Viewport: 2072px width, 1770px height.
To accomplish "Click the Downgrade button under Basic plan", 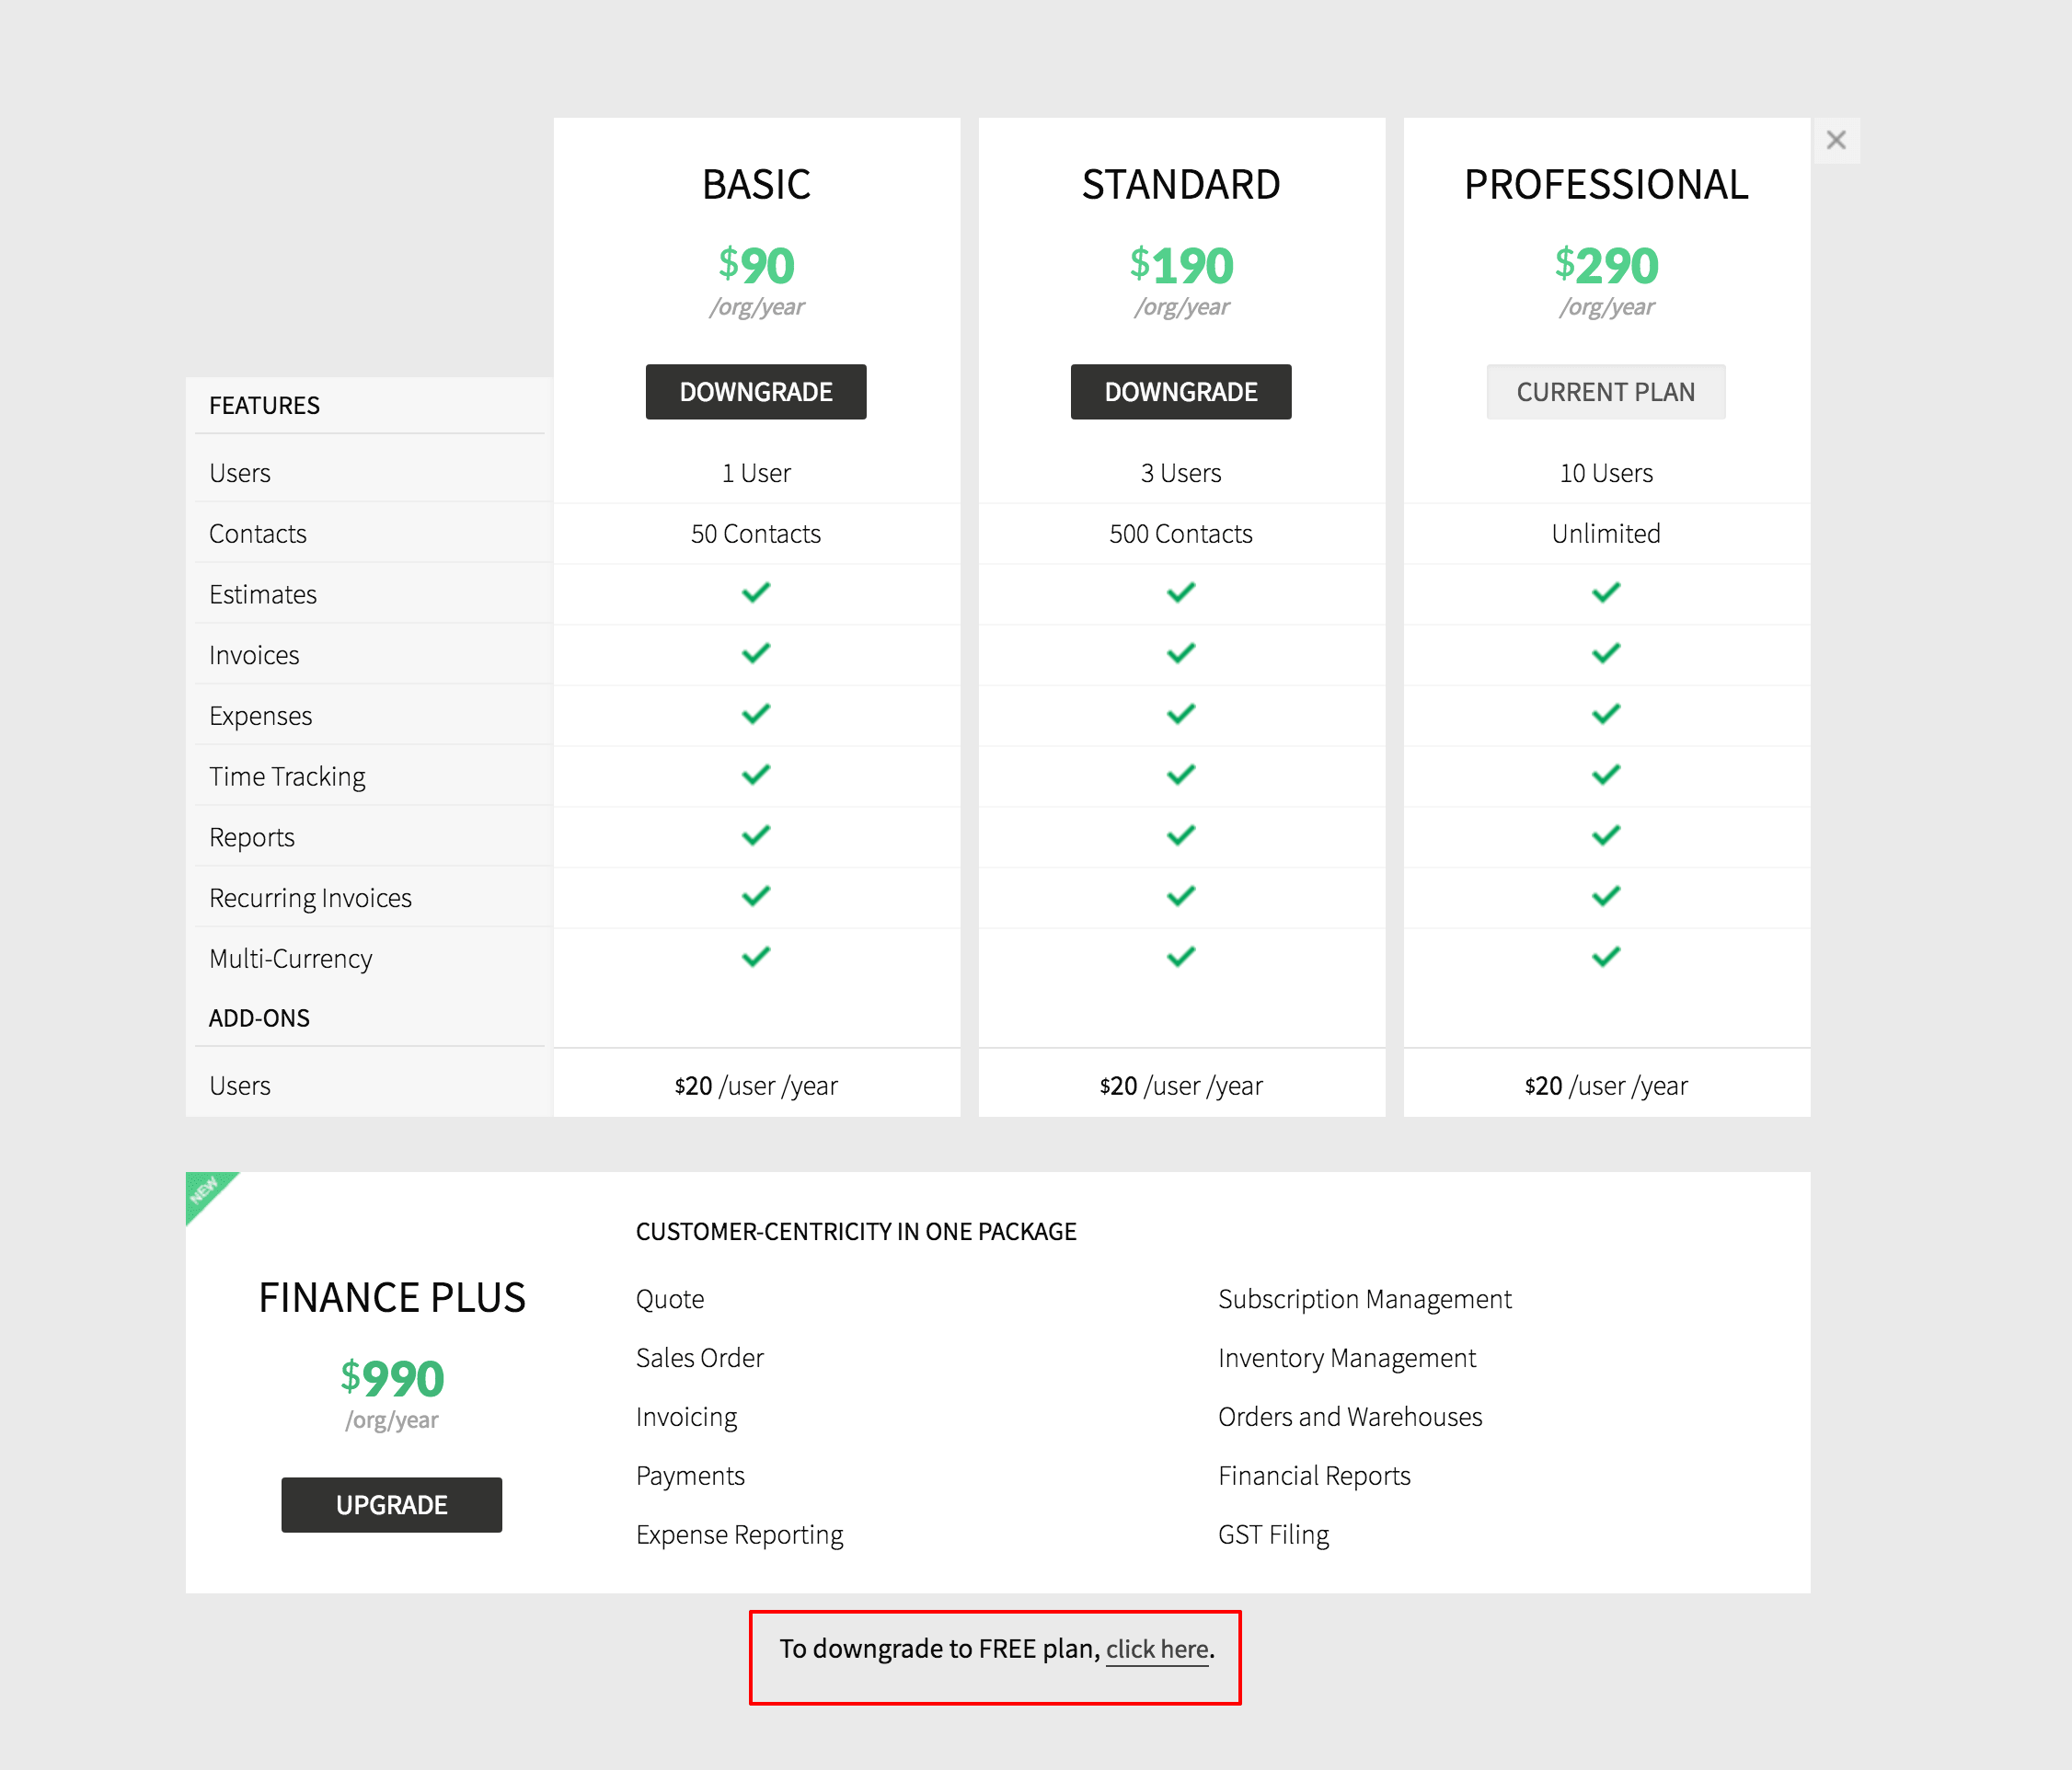I will tap(756, 392).
